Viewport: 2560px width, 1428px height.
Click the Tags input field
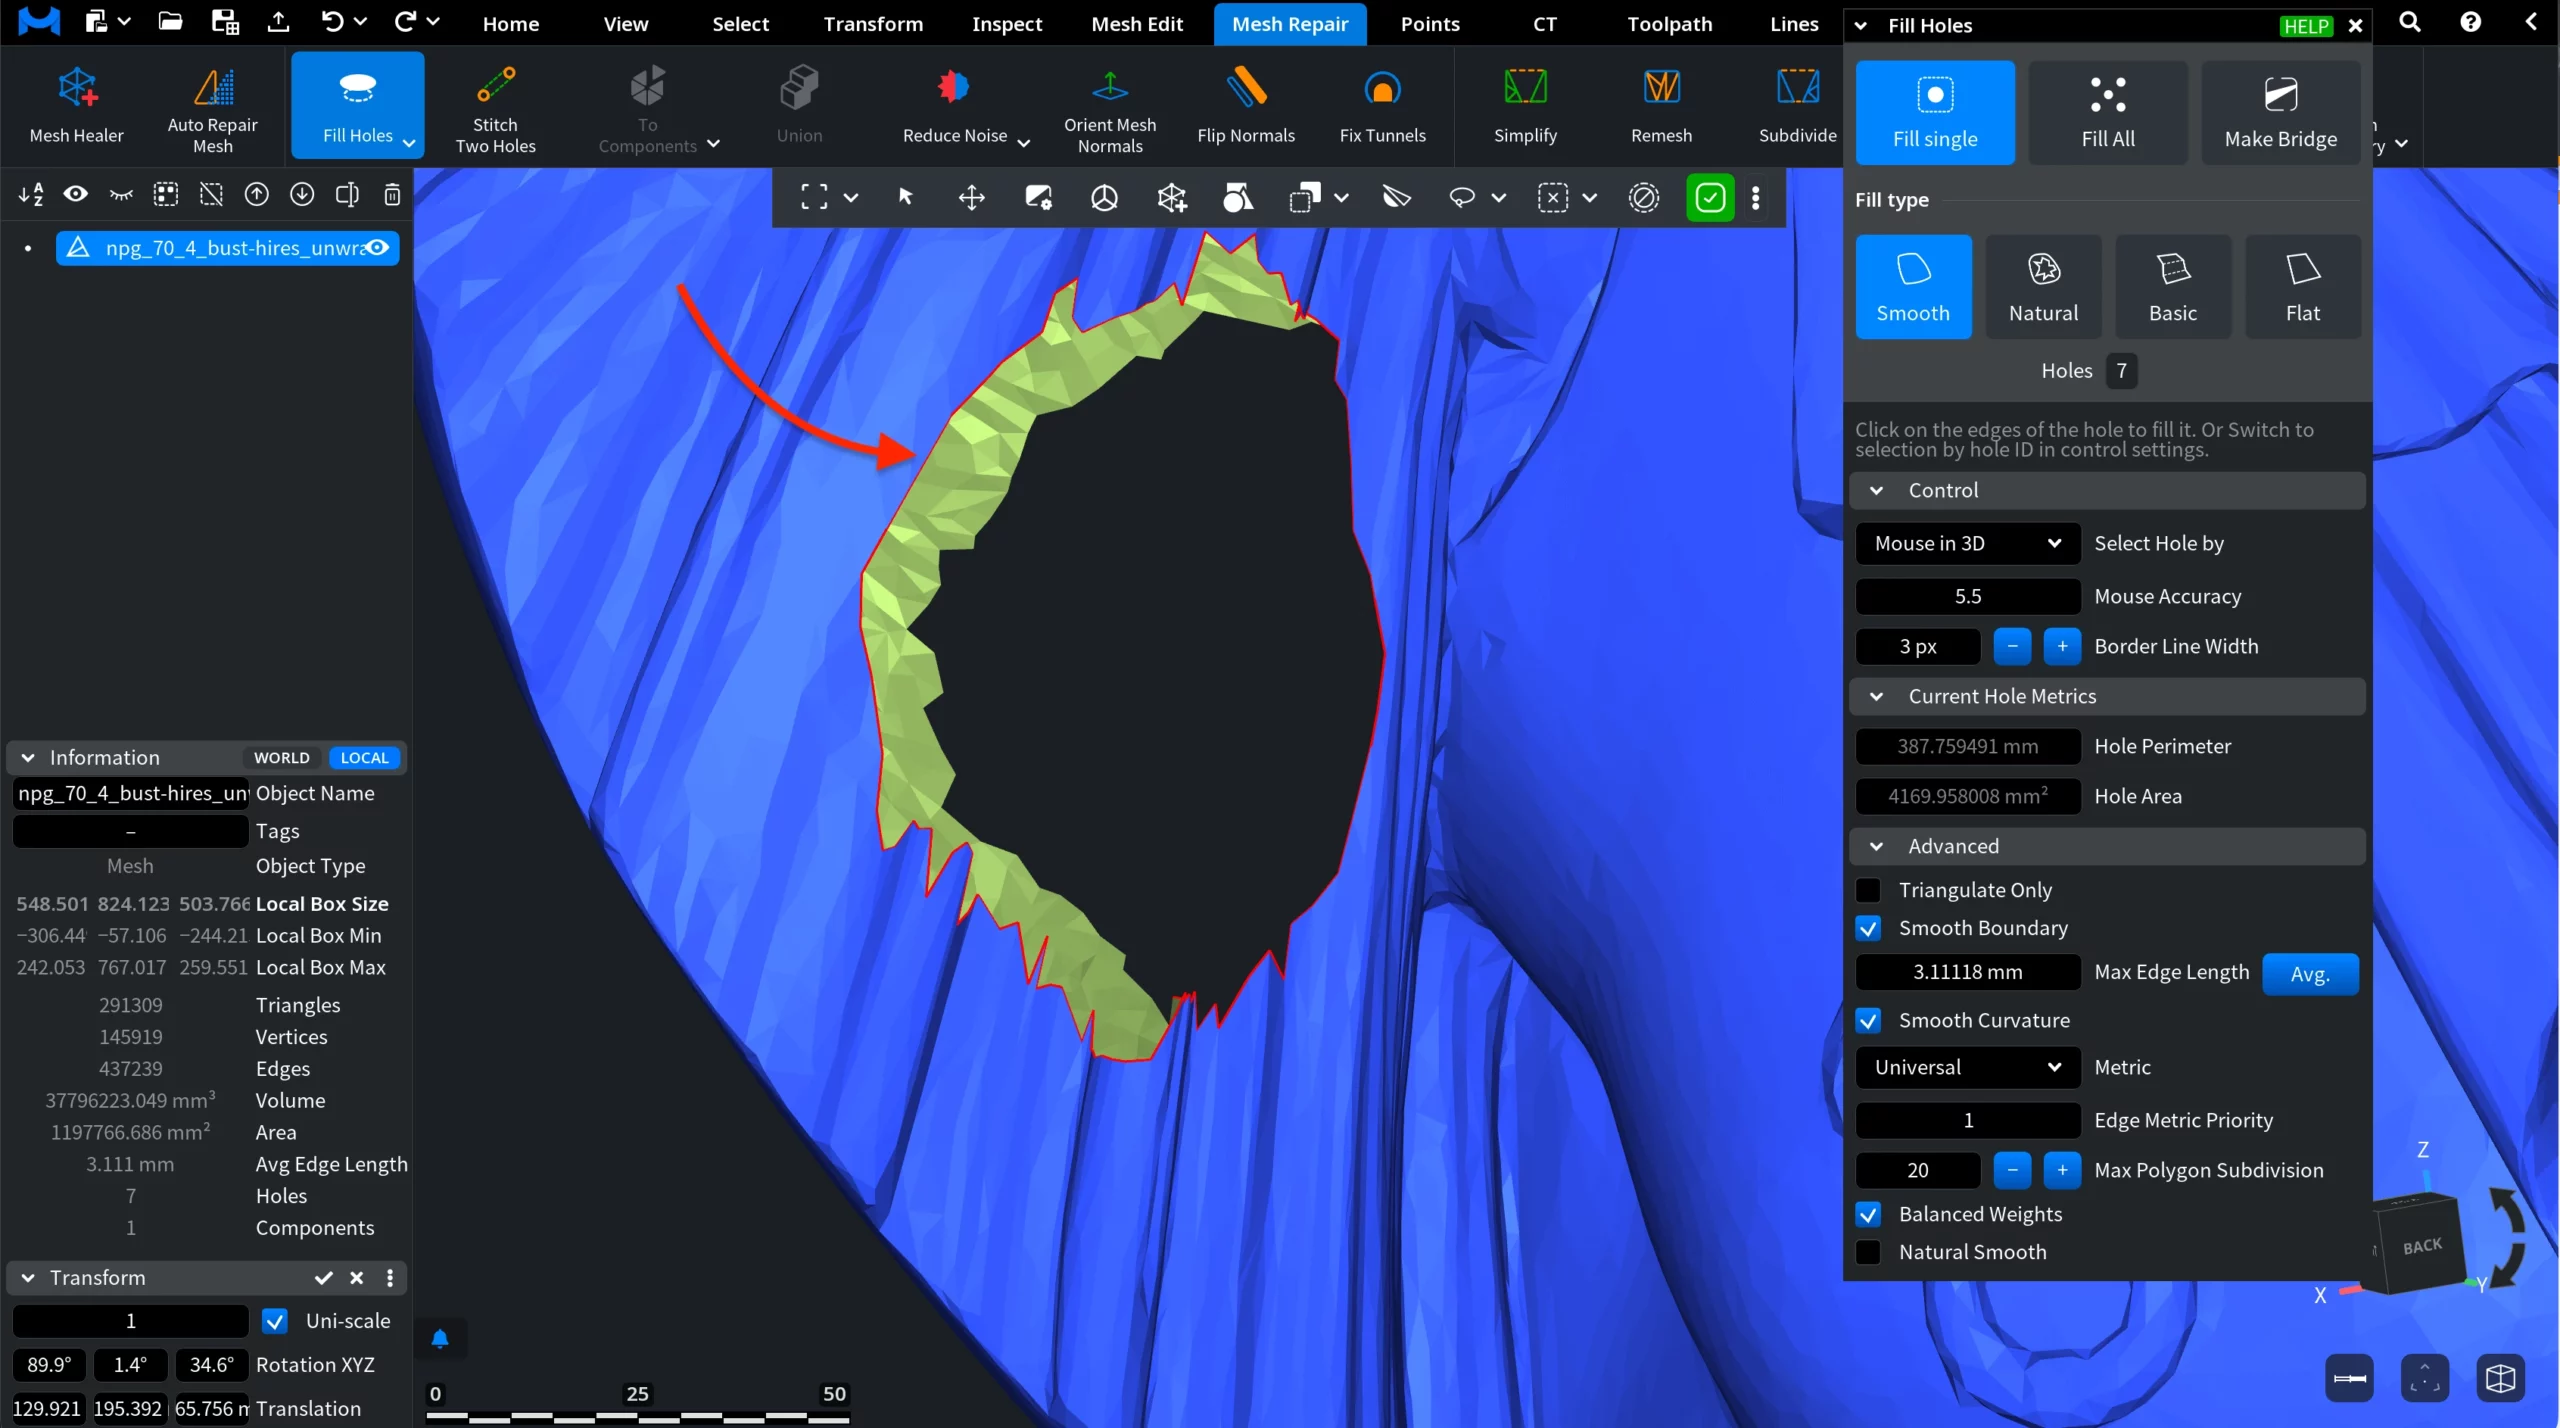(x=129, y=830)
